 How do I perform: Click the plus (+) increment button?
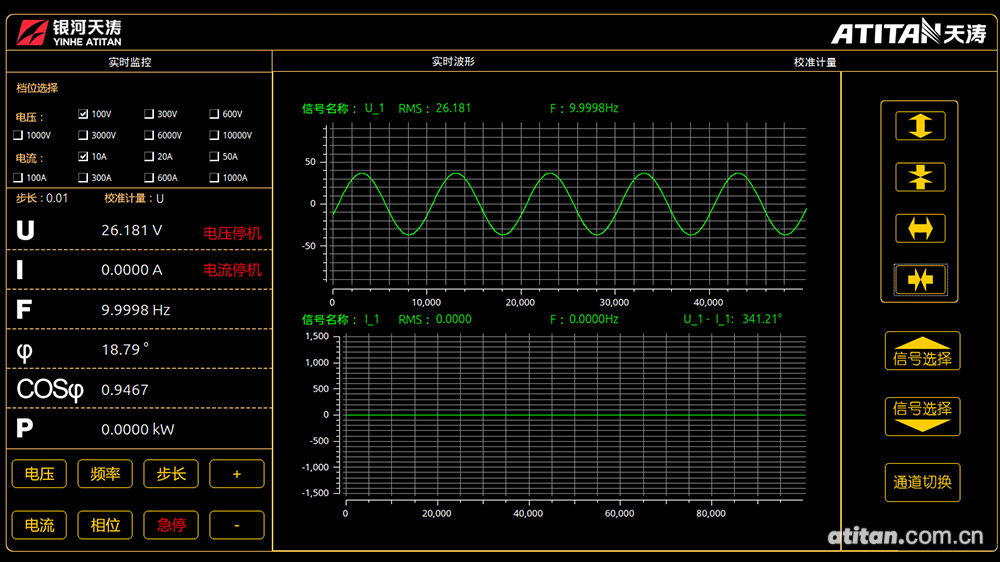click(x=237, y=474)
